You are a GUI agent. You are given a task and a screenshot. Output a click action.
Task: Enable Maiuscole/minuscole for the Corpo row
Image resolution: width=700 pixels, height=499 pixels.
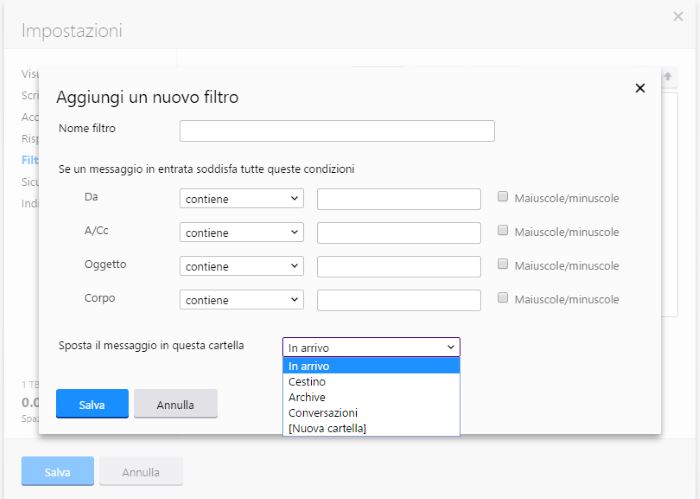(503, 298)
